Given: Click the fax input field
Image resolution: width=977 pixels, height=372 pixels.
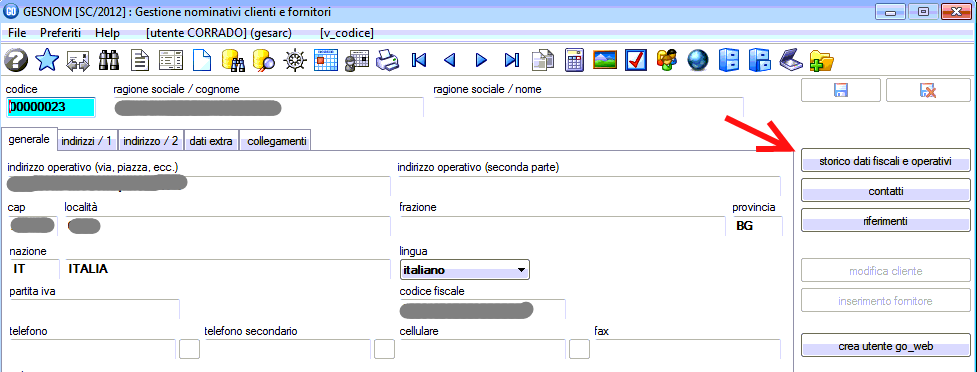Looking at the screenshot, I should pos(687,349).
